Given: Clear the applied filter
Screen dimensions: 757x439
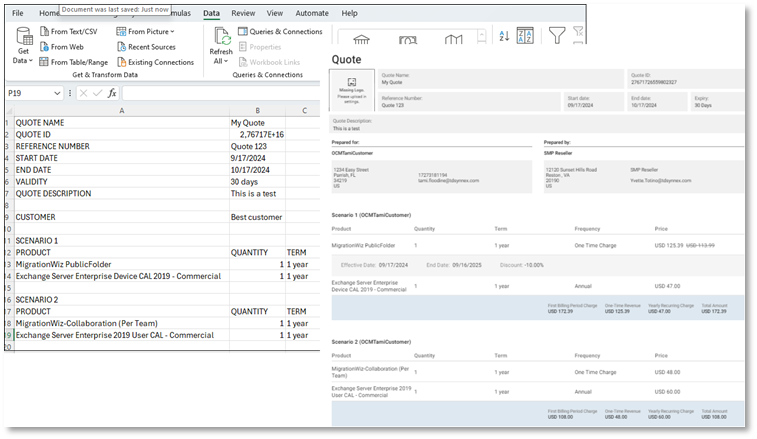Looking at the screenshot, I should point(578,32).
